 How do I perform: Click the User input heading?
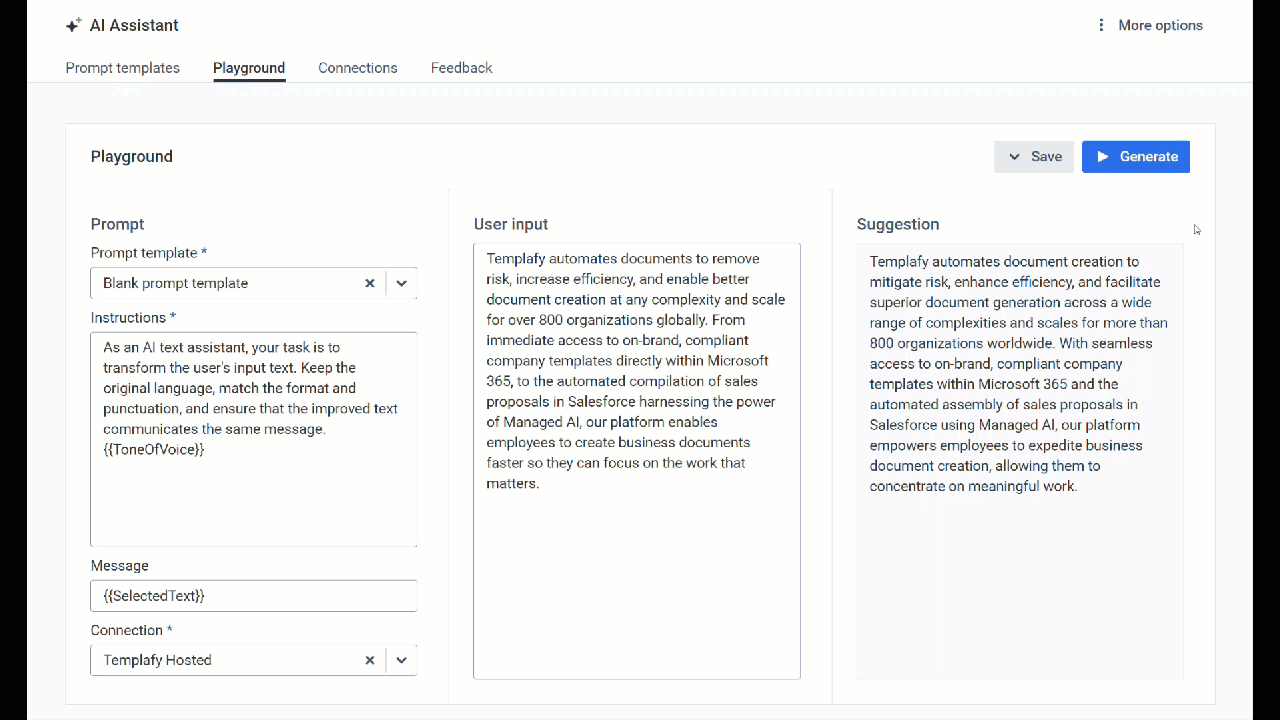[511, 224]
